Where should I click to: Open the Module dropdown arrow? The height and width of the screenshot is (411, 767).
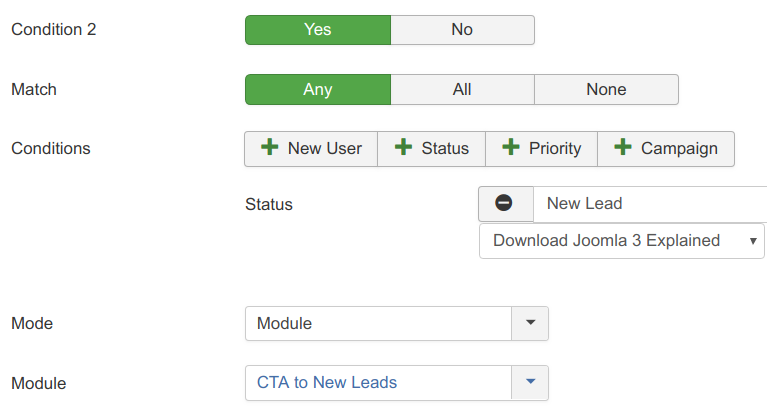[530, 383]
